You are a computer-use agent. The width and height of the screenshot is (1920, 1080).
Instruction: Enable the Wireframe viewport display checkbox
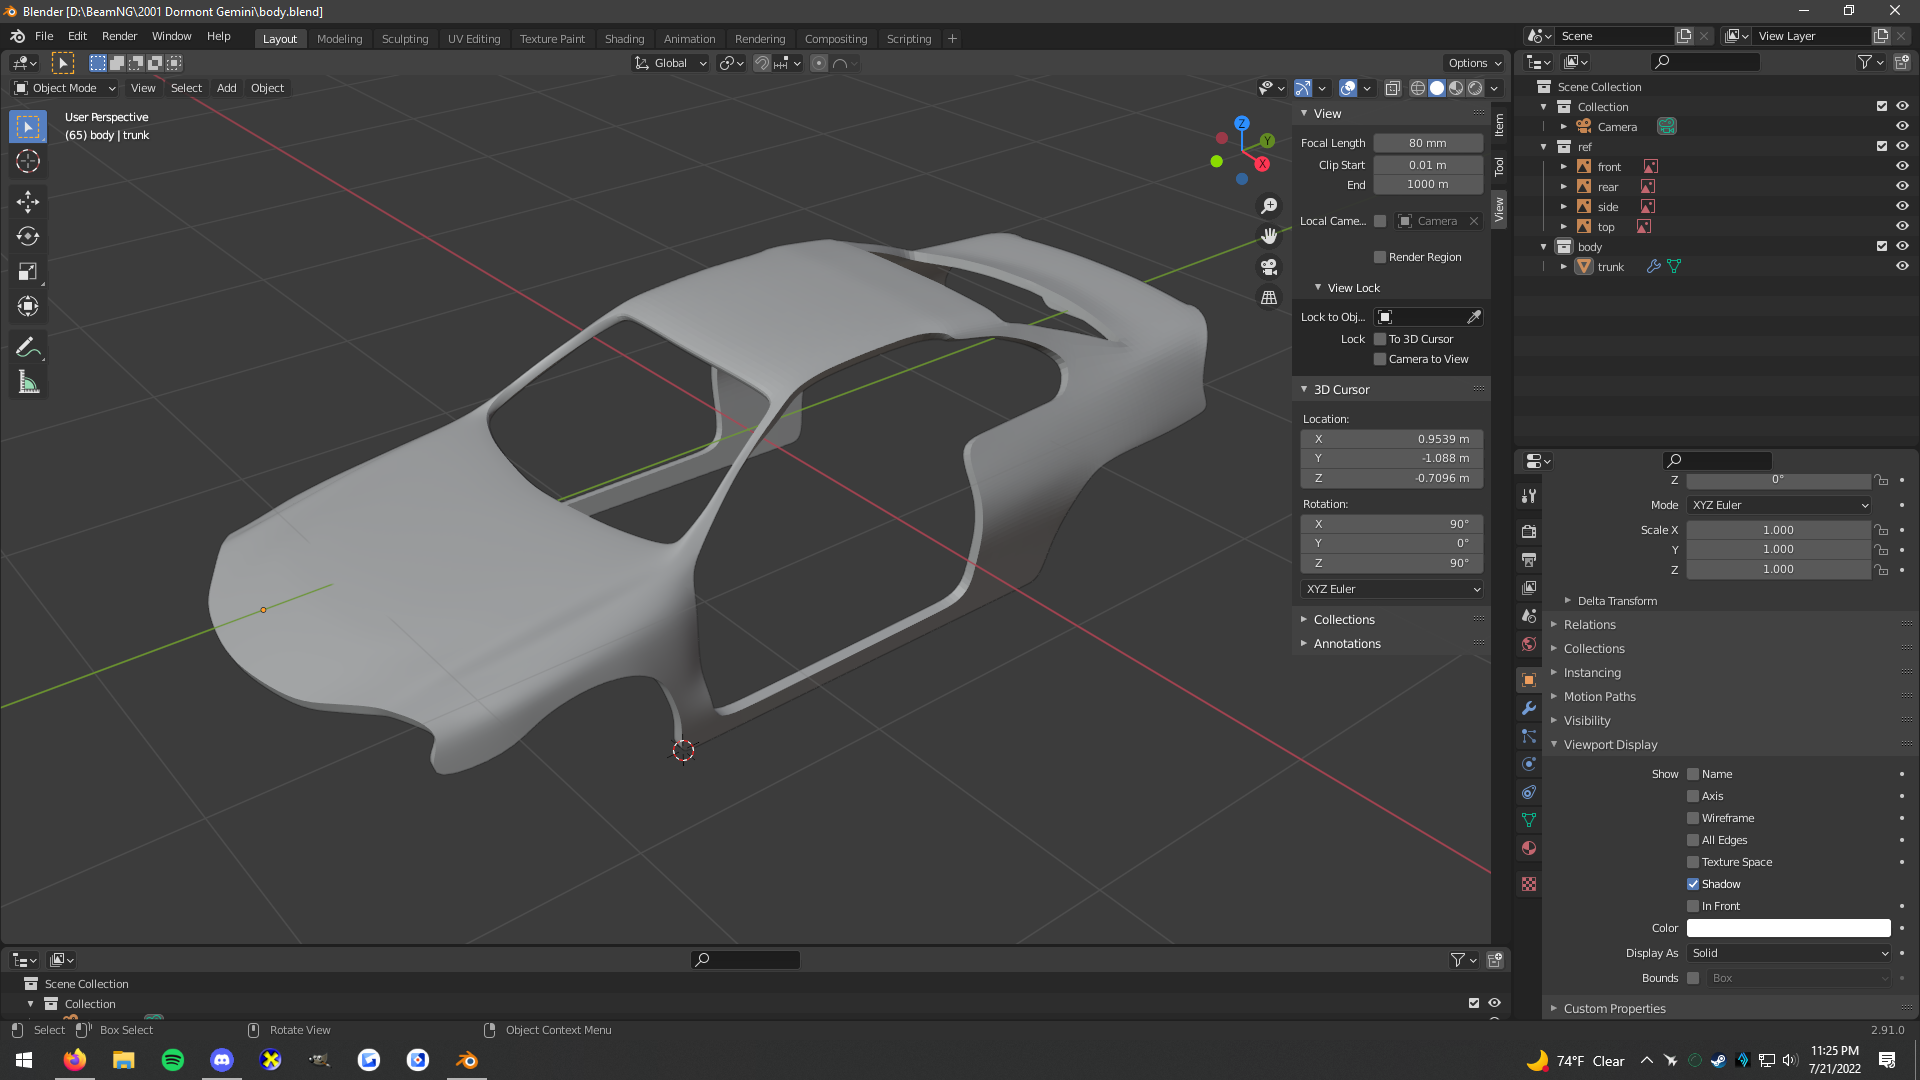click(x=1693, y=818)
